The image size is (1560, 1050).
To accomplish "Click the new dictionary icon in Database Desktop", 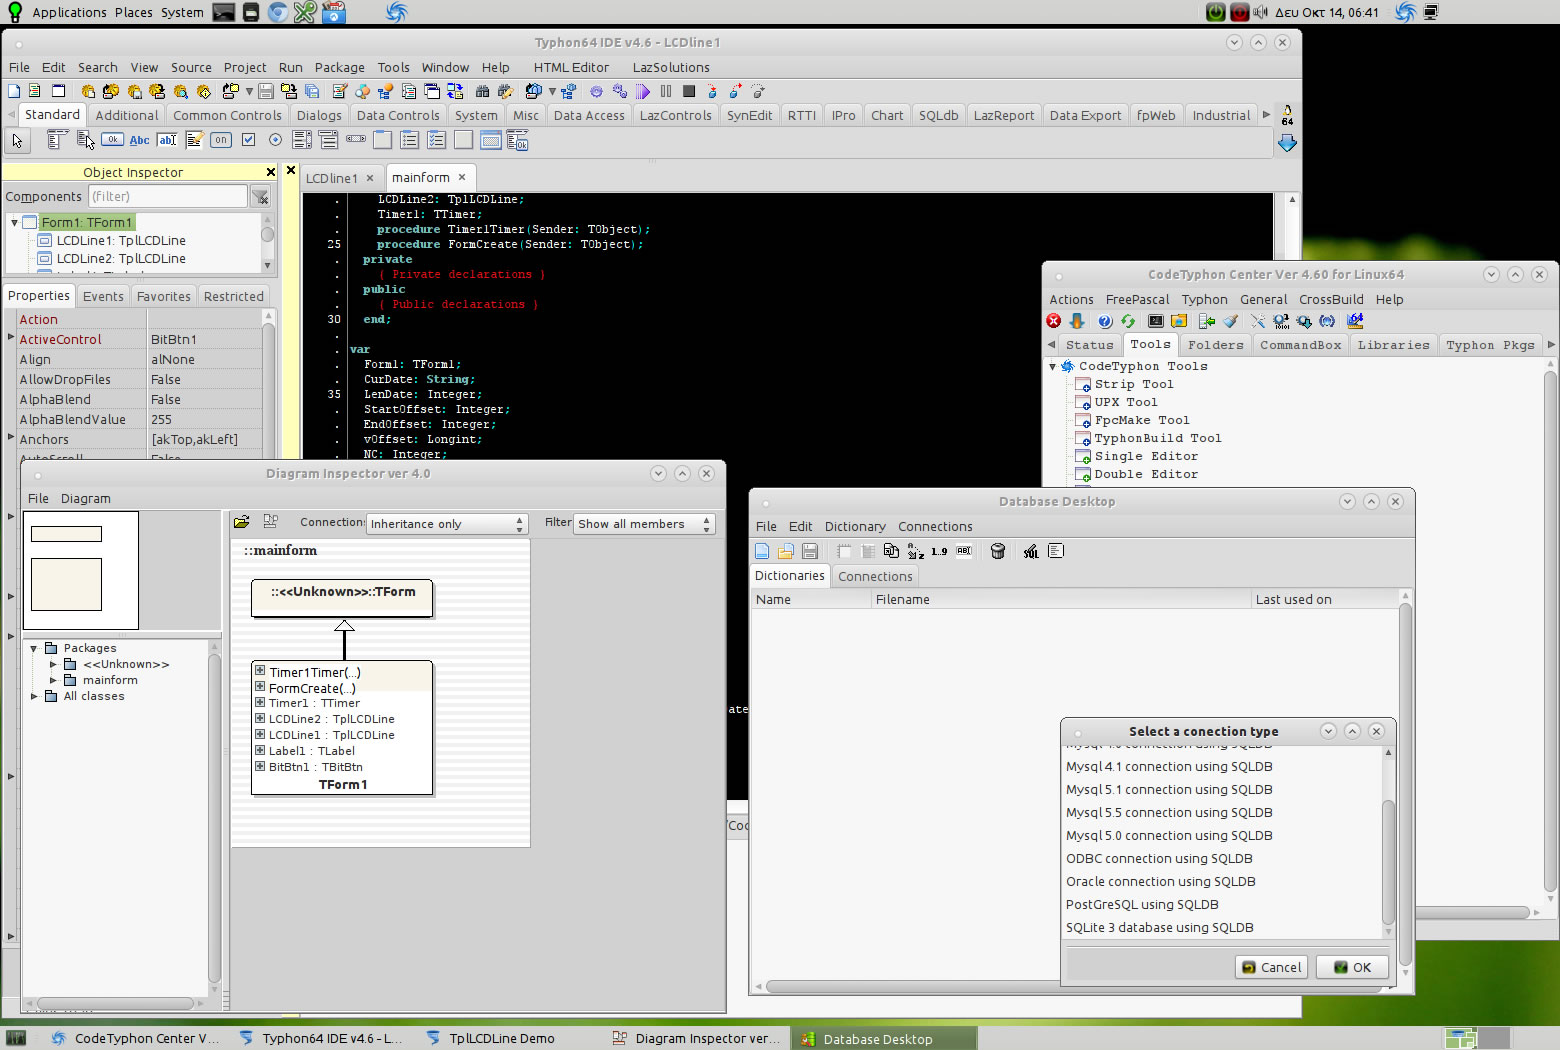I will (x=762, y=551).
